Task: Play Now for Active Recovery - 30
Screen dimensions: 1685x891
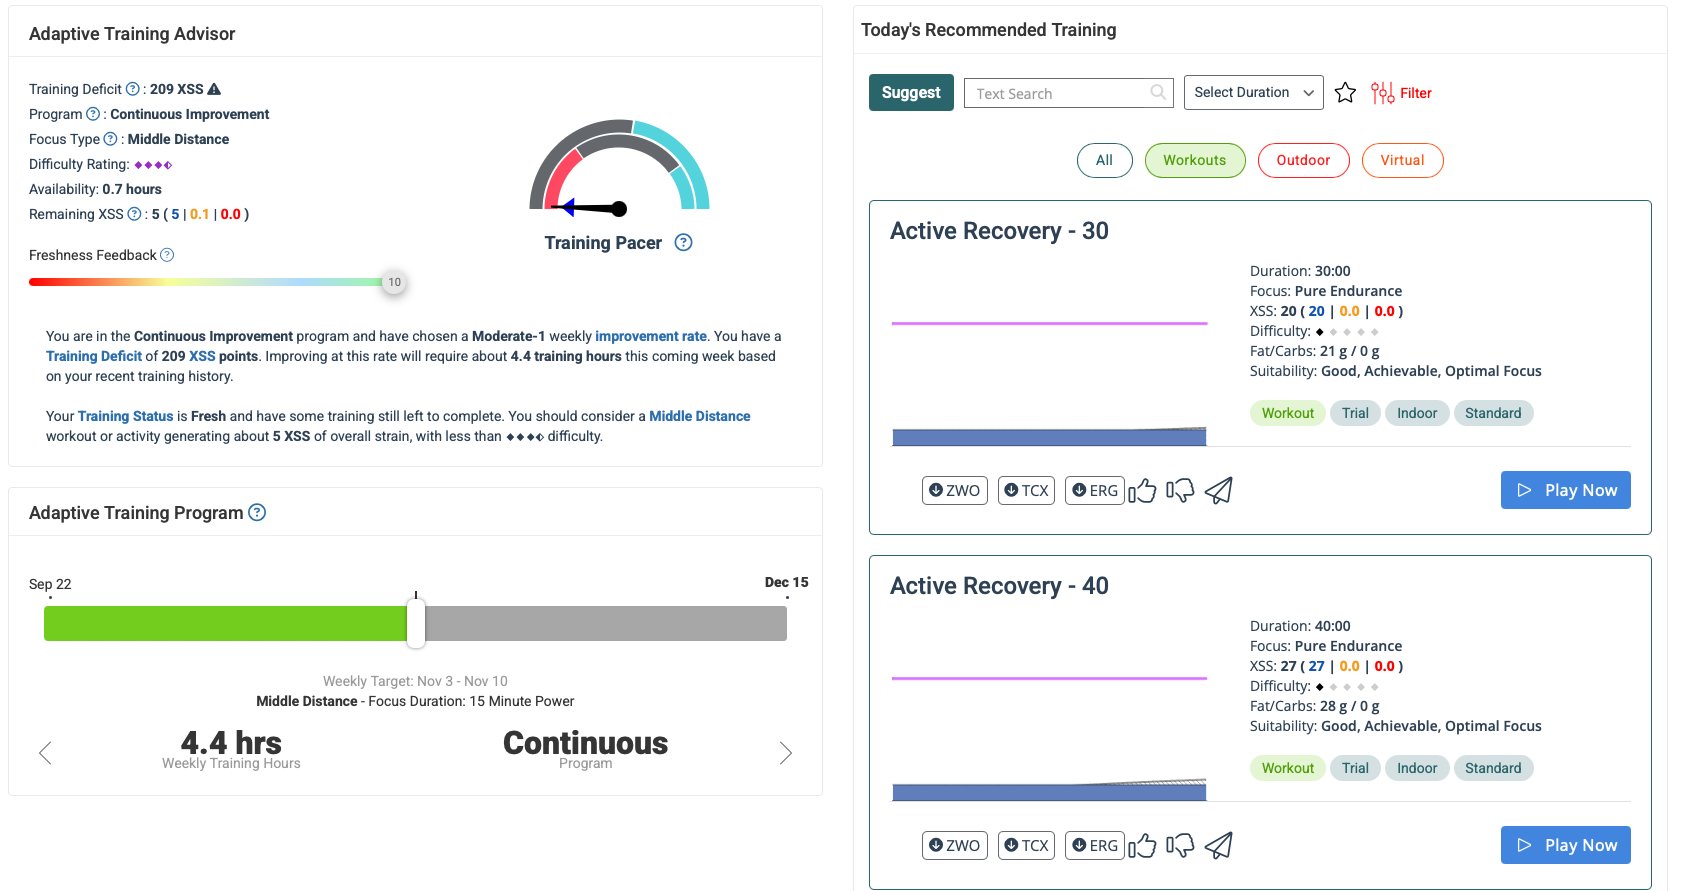Action: coord(1565,490)
